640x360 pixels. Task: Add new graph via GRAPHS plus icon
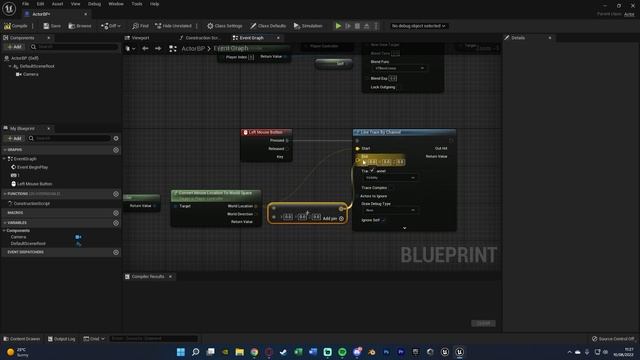coord(116,150)
